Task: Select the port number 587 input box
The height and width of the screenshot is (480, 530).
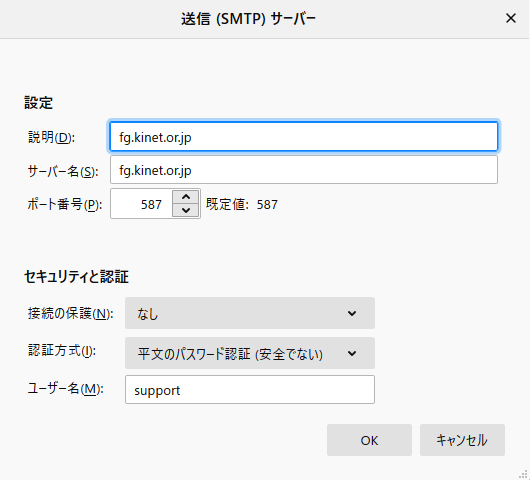Action: click(x=142, y=204)
